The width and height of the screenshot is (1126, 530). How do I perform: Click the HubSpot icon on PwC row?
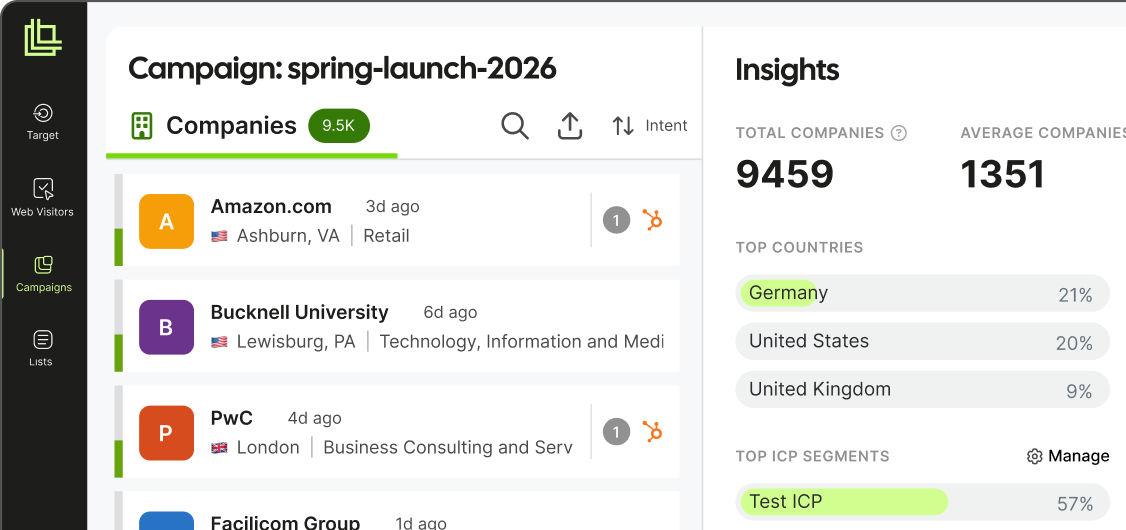(652, 432)
